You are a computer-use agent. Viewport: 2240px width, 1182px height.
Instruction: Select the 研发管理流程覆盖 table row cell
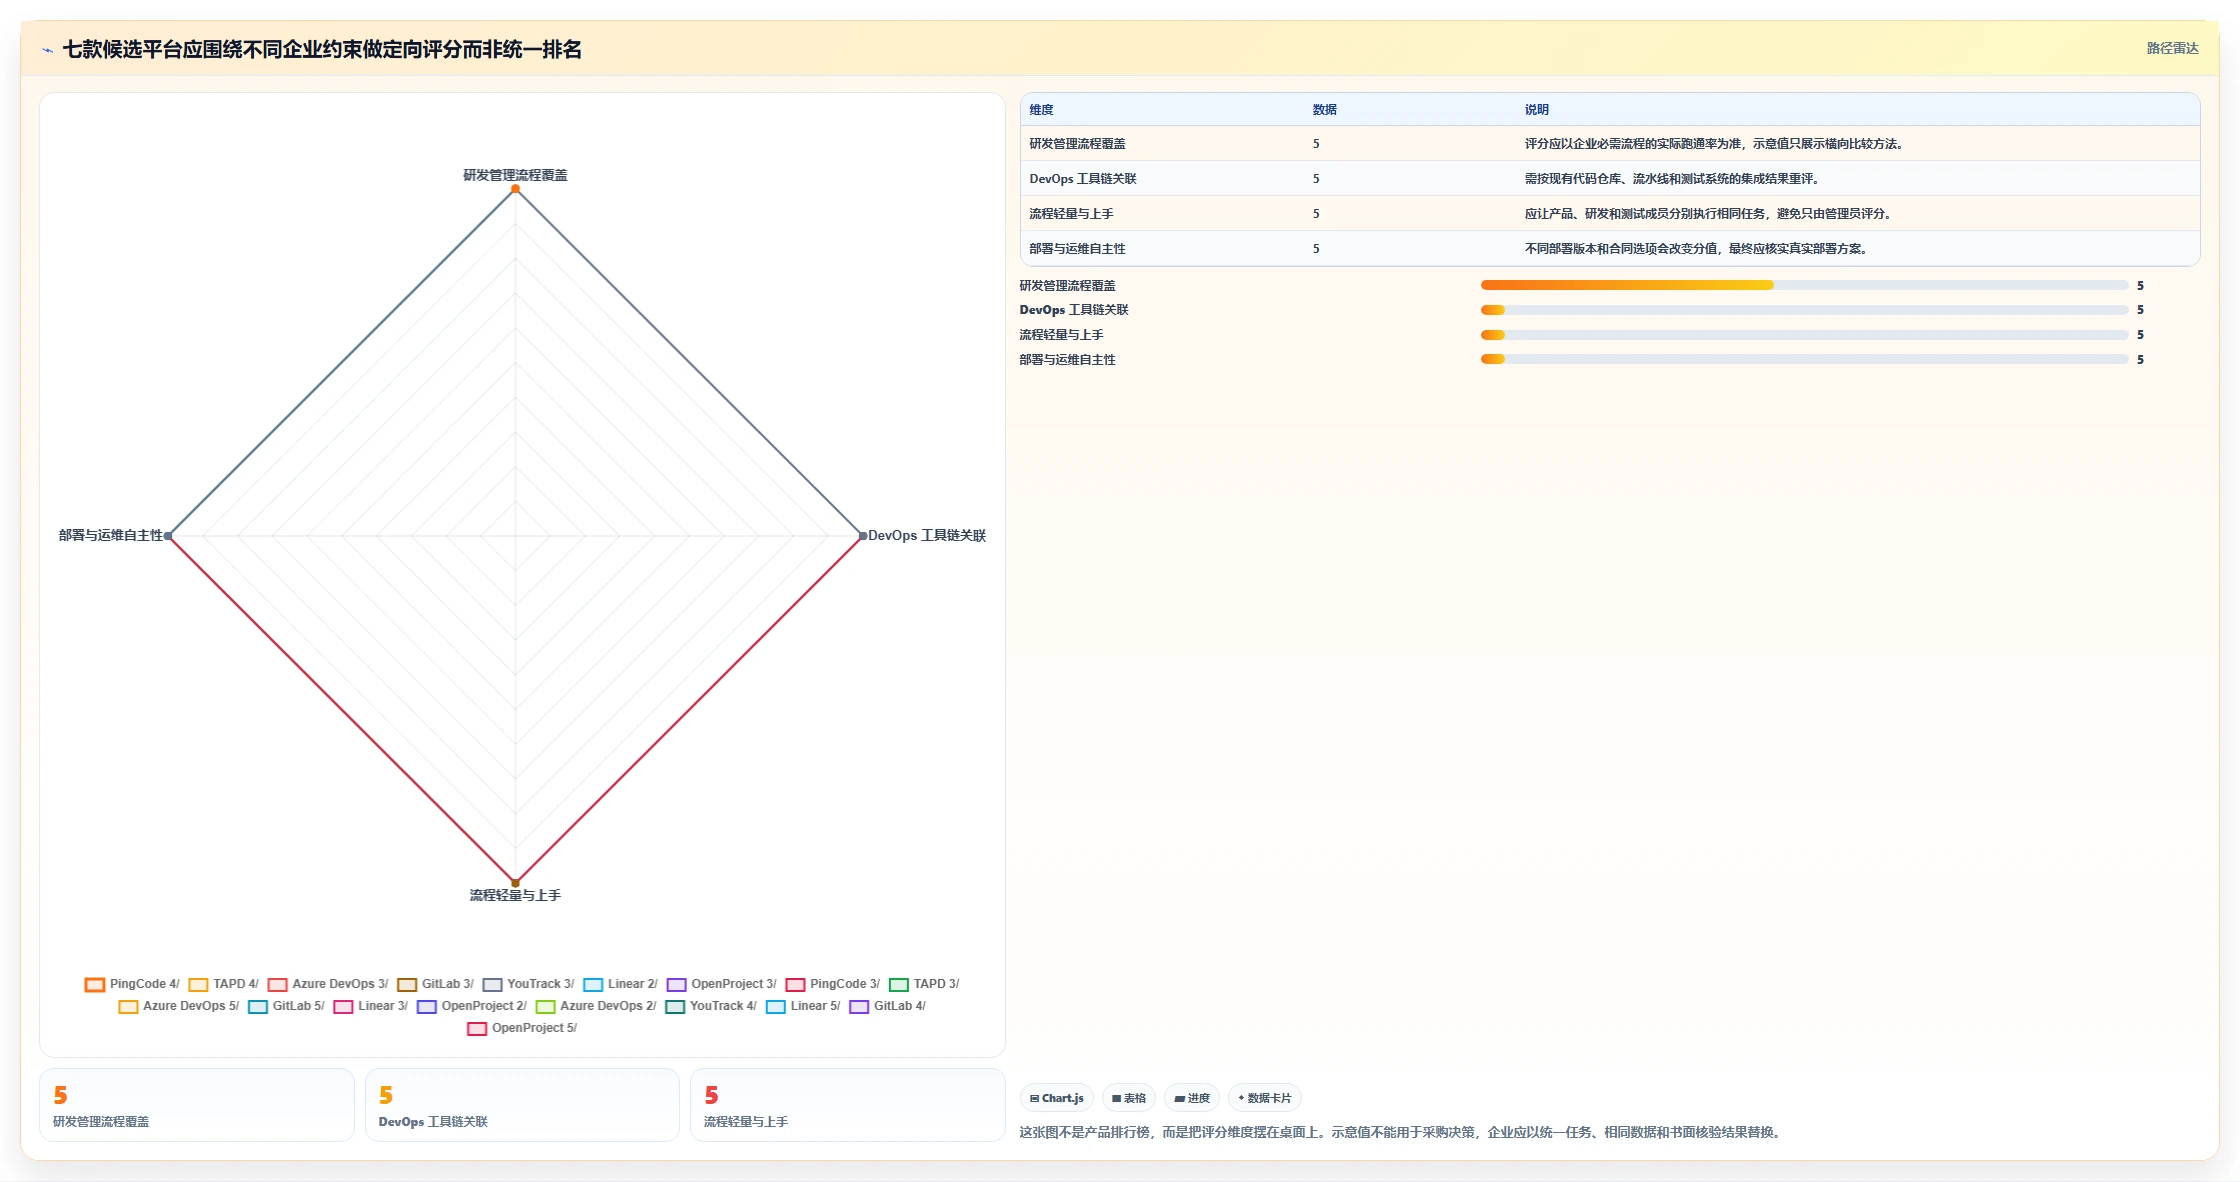point(1077,144)
